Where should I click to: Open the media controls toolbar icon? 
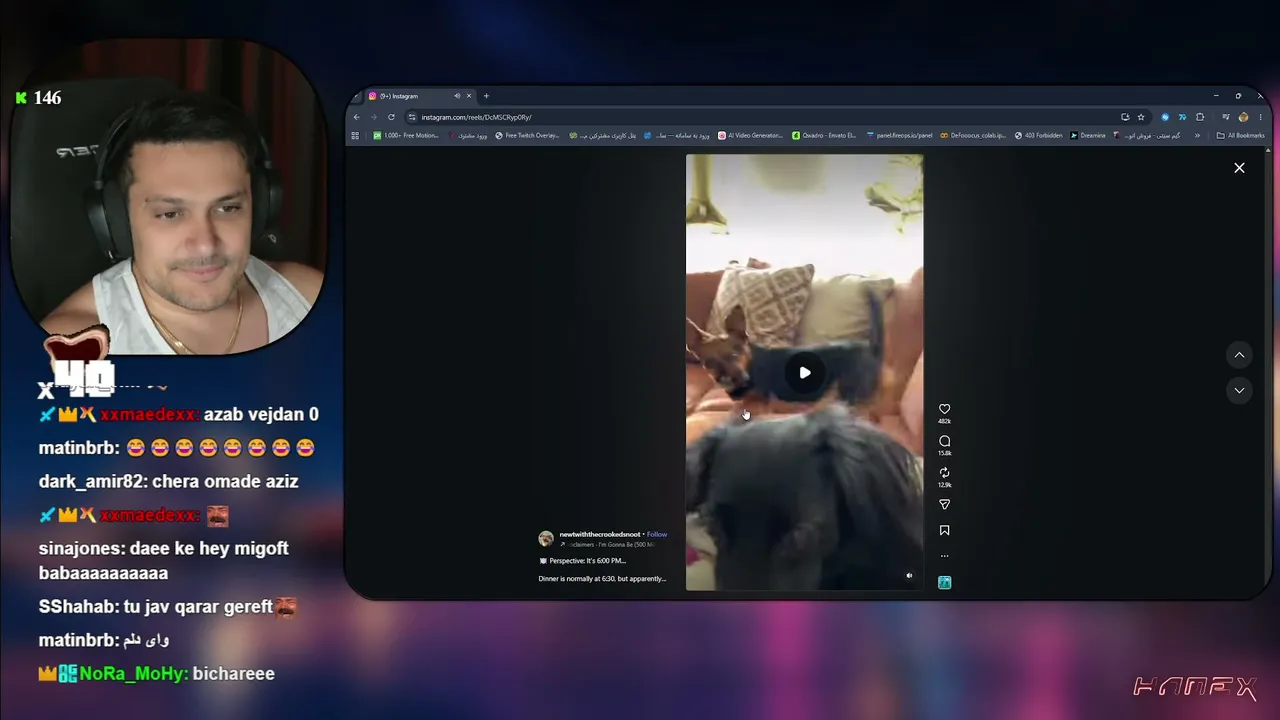pyautogui.click(x=1226, y=117)
